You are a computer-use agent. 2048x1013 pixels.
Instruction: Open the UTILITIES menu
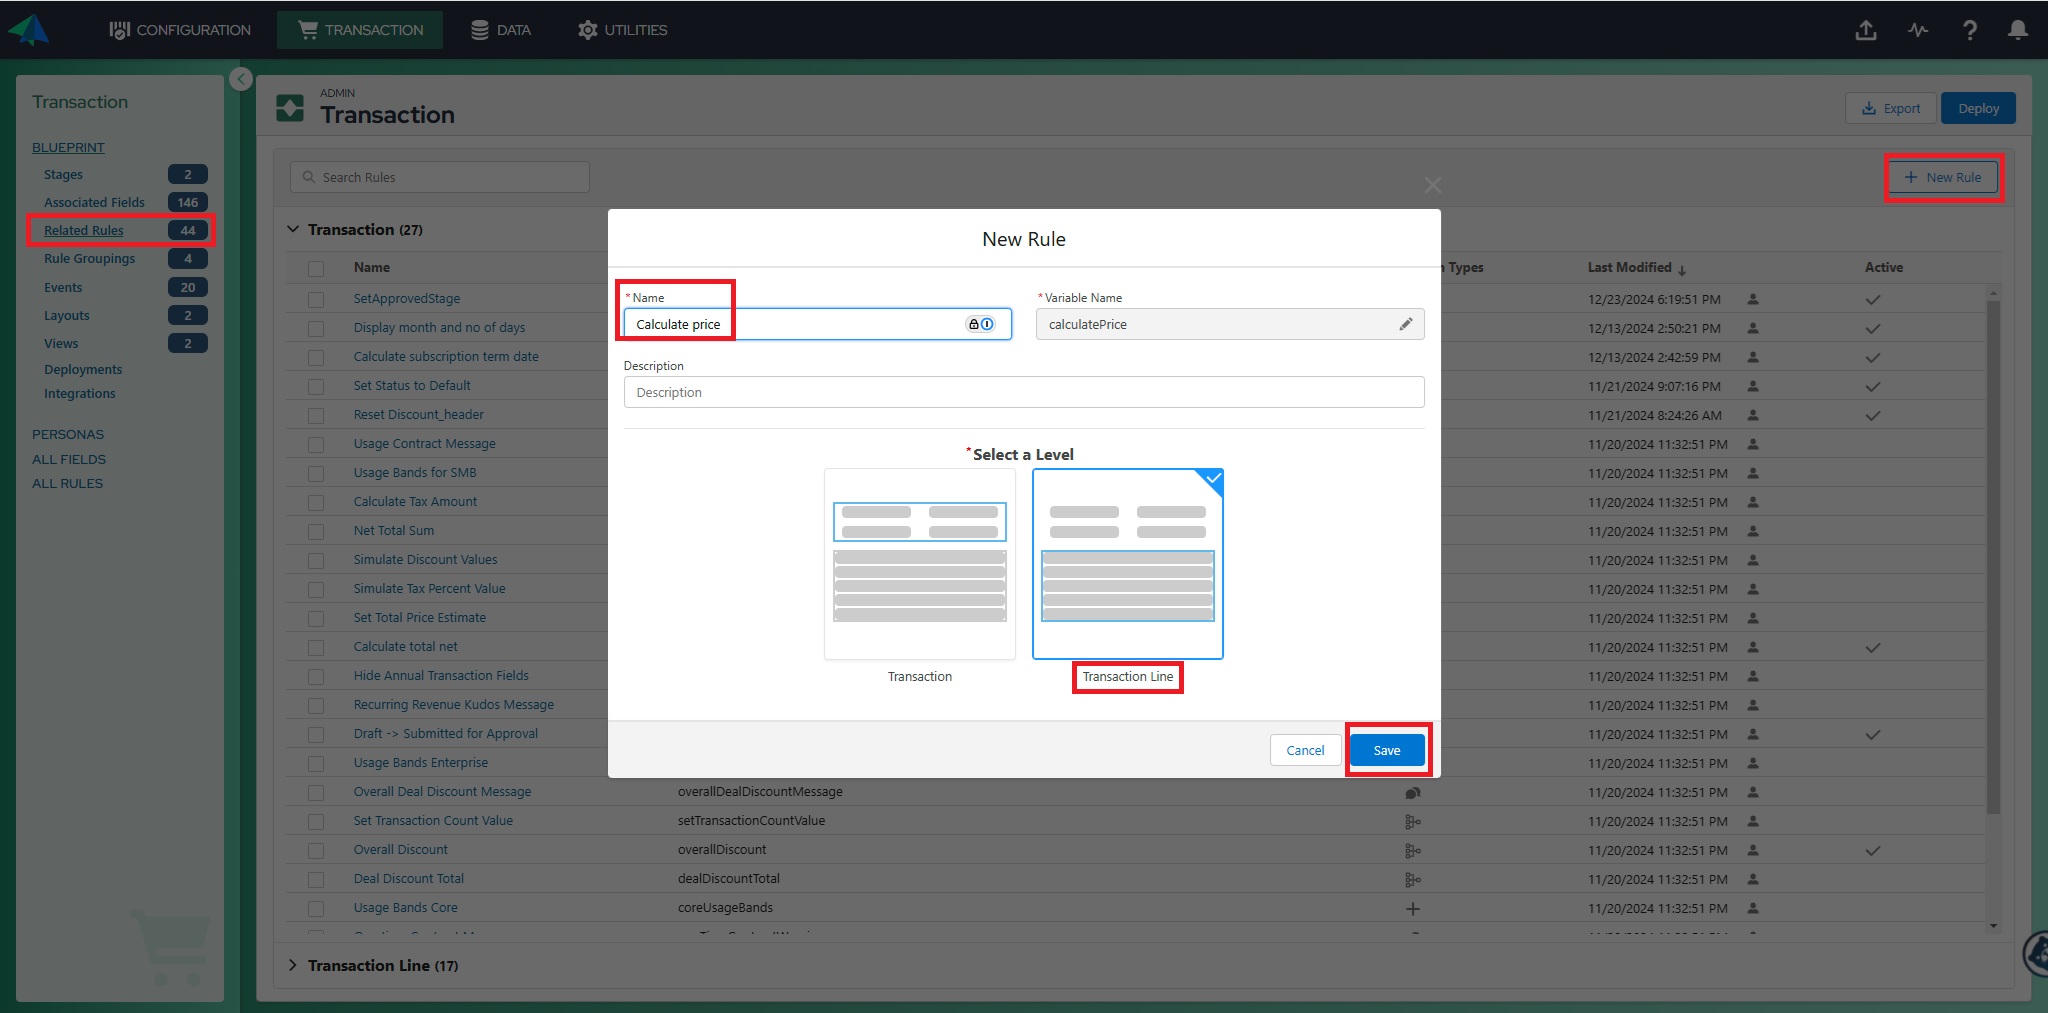[622, 30]
